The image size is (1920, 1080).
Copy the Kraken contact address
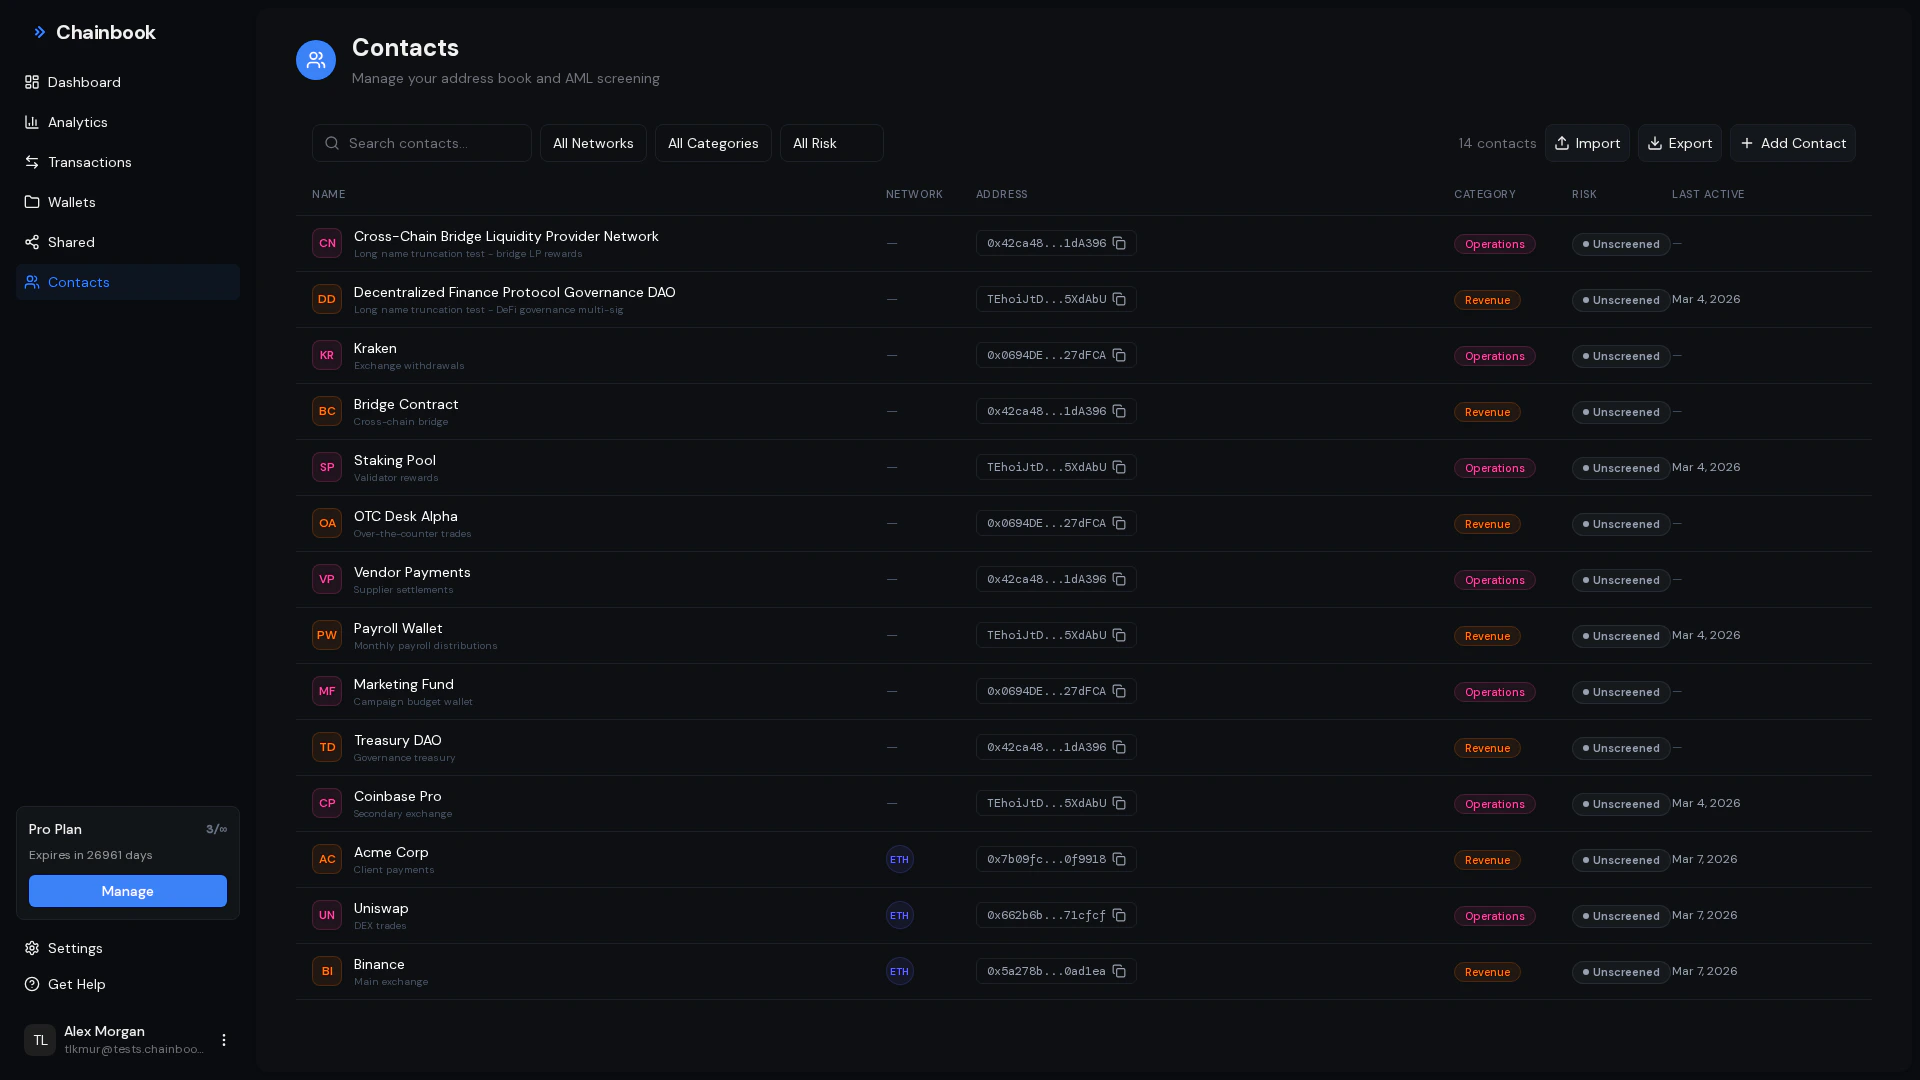[1119, 355]
